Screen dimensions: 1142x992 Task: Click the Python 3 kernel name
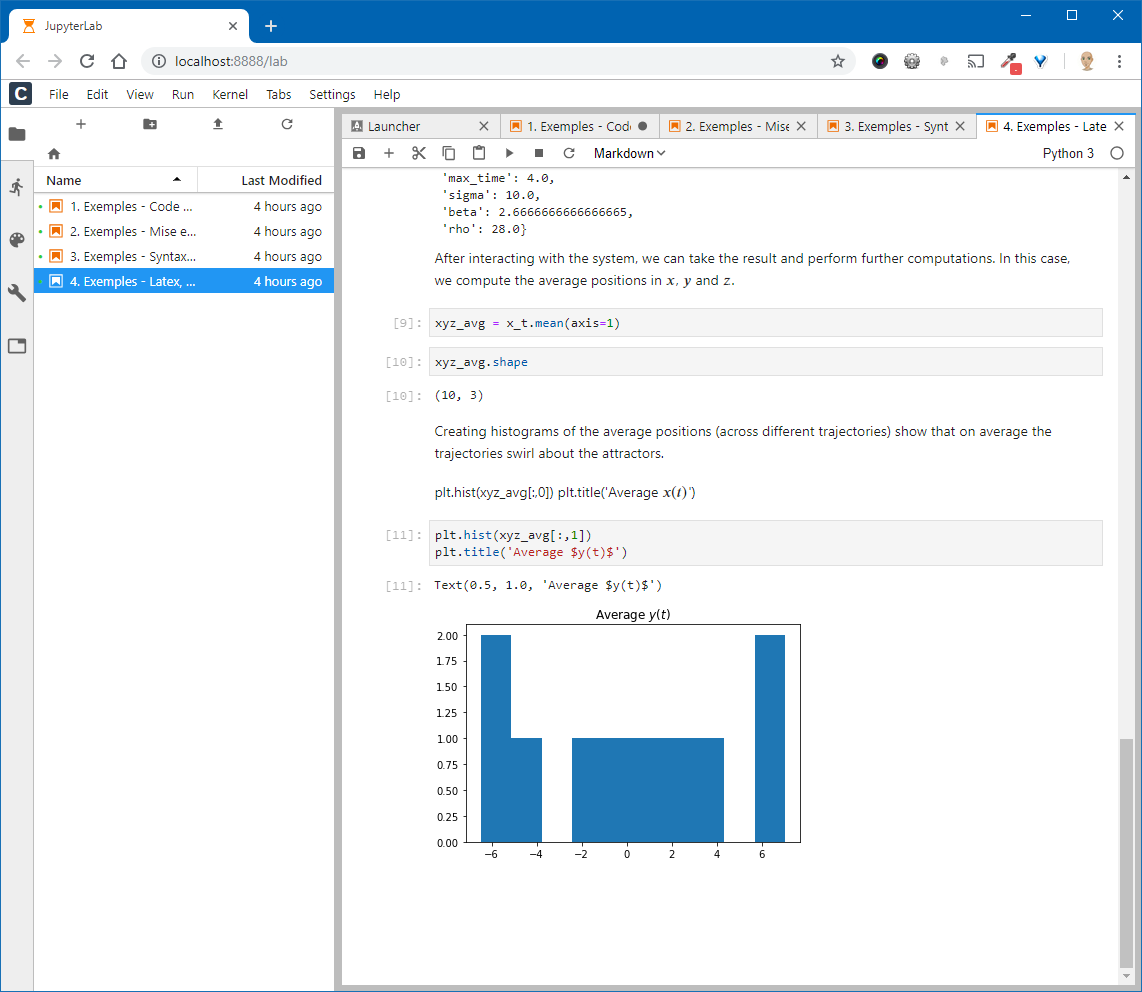coord(1068,153)
